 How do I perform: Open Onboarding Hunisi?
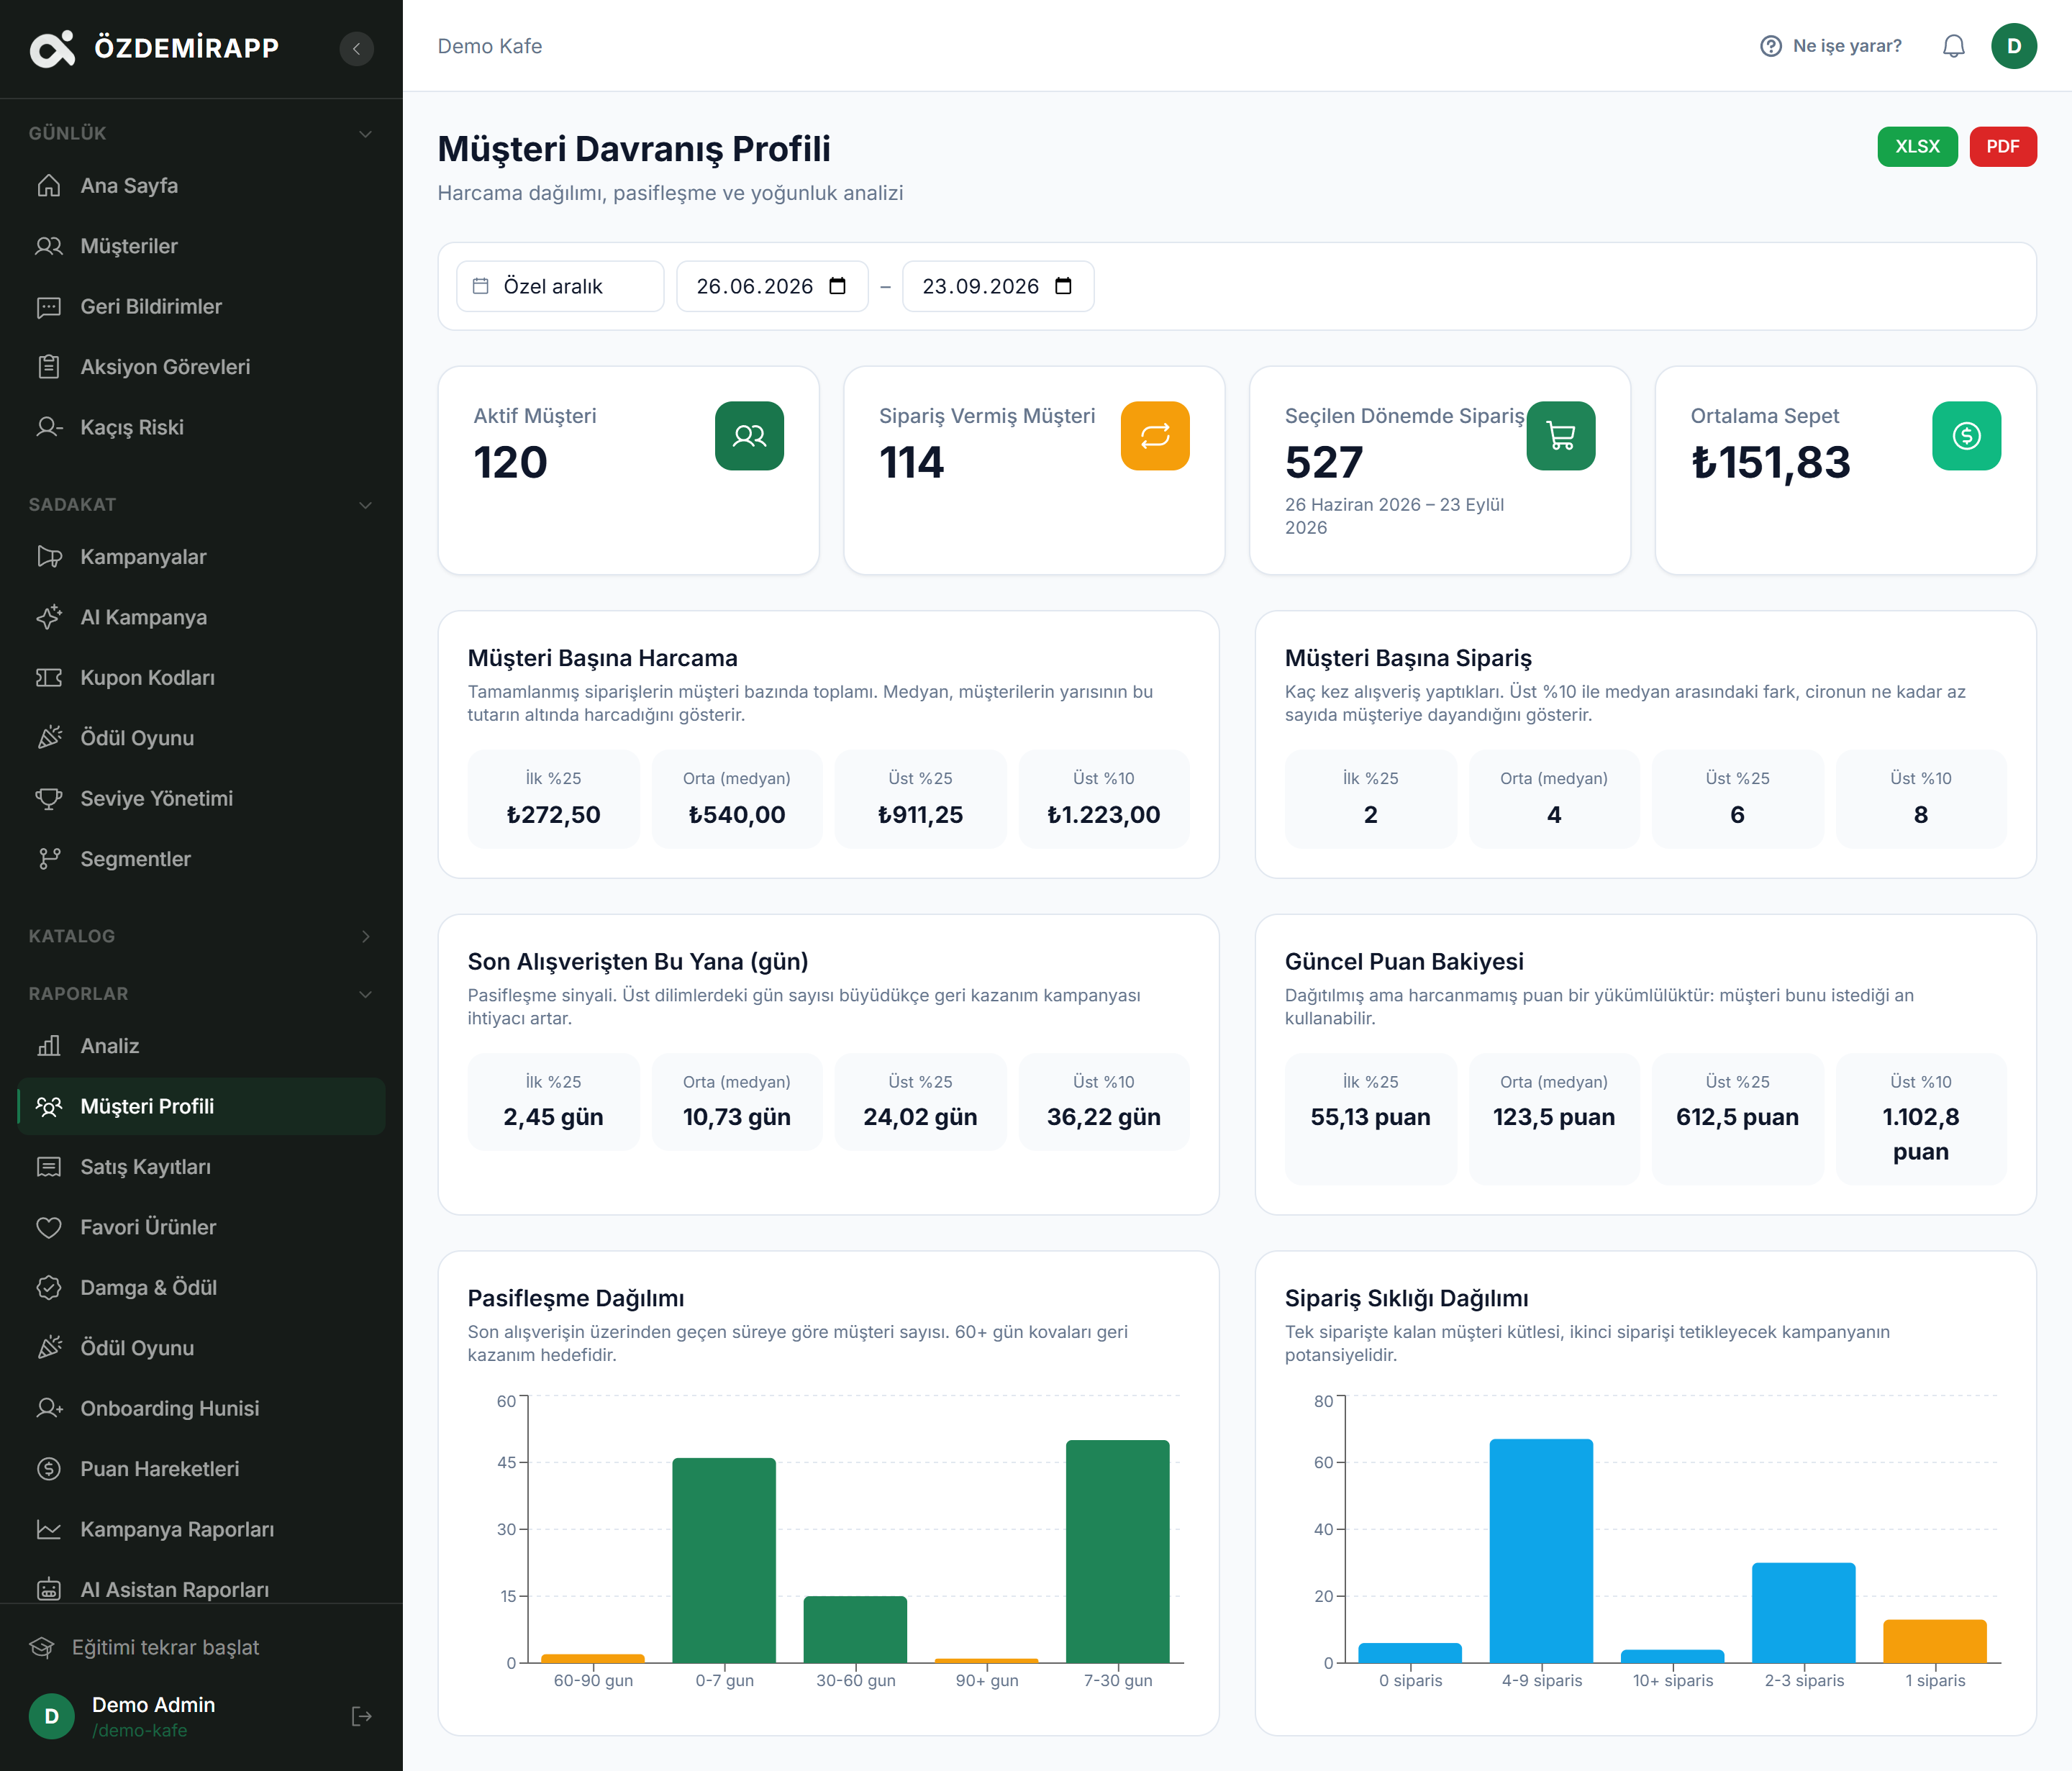[201, 1409]
